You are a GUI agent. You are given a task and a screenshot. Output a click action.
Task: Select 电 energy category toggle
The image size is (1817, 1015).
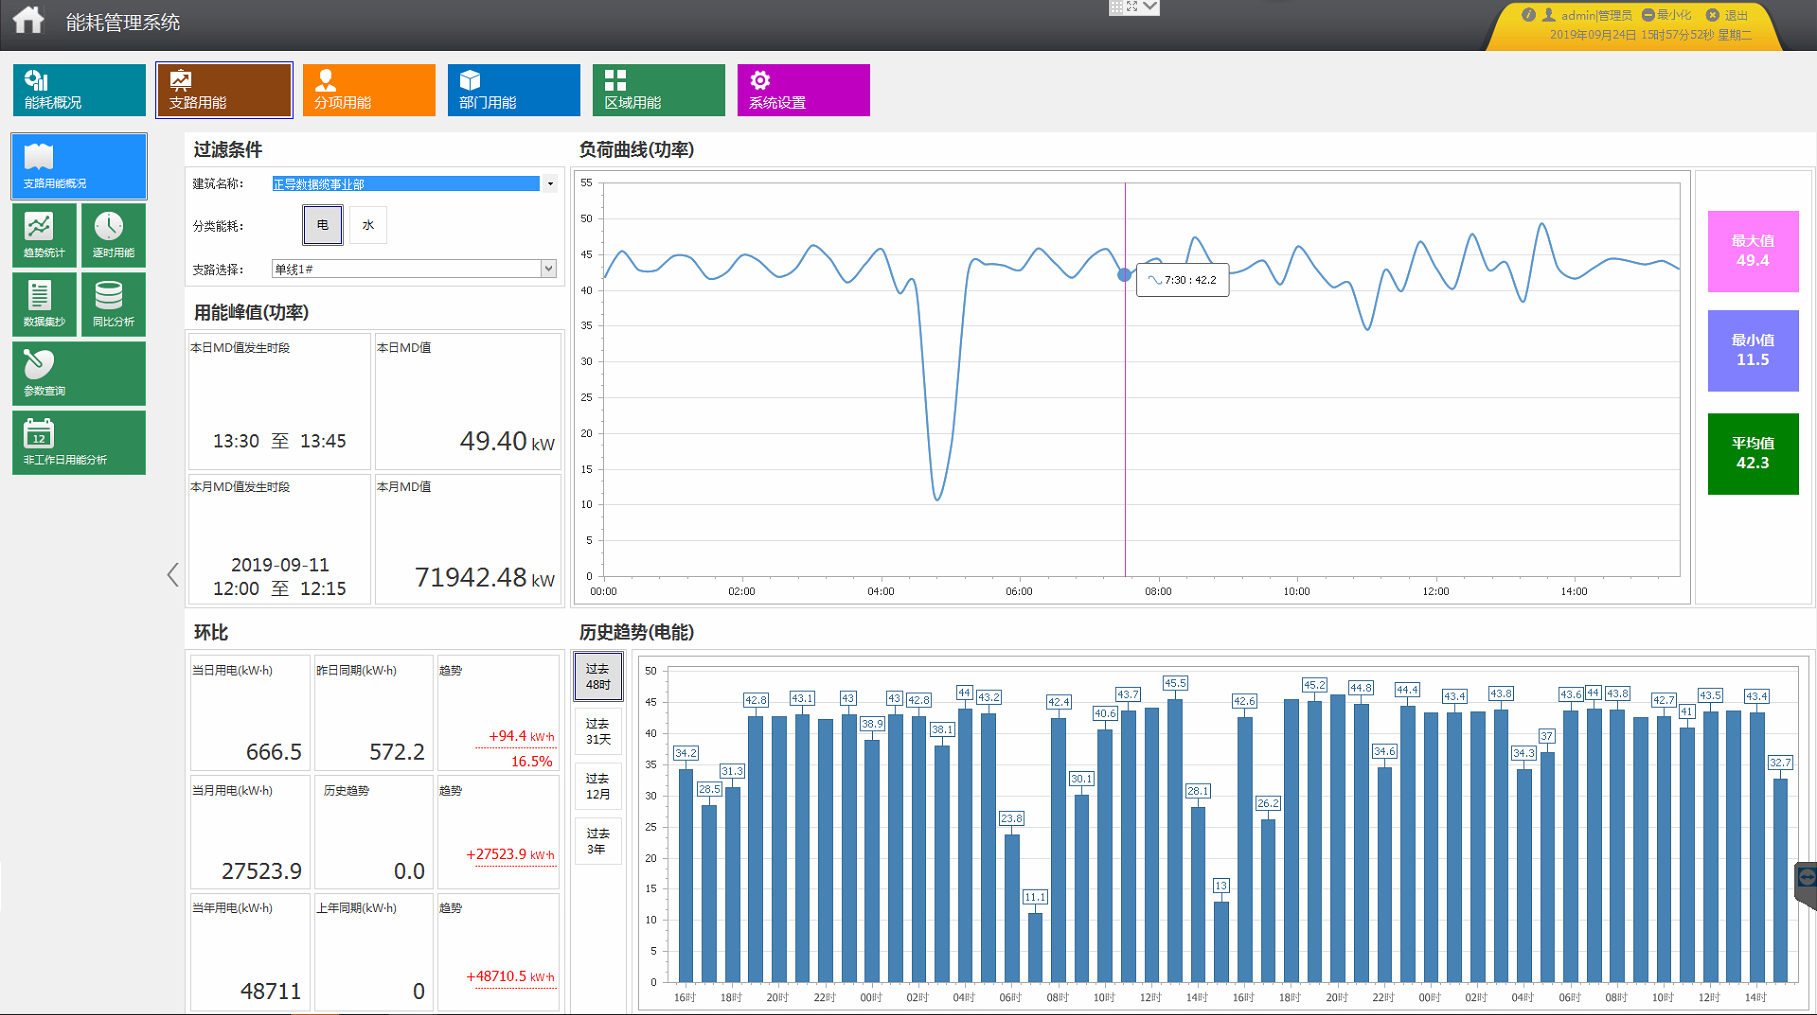pos(323,225)
